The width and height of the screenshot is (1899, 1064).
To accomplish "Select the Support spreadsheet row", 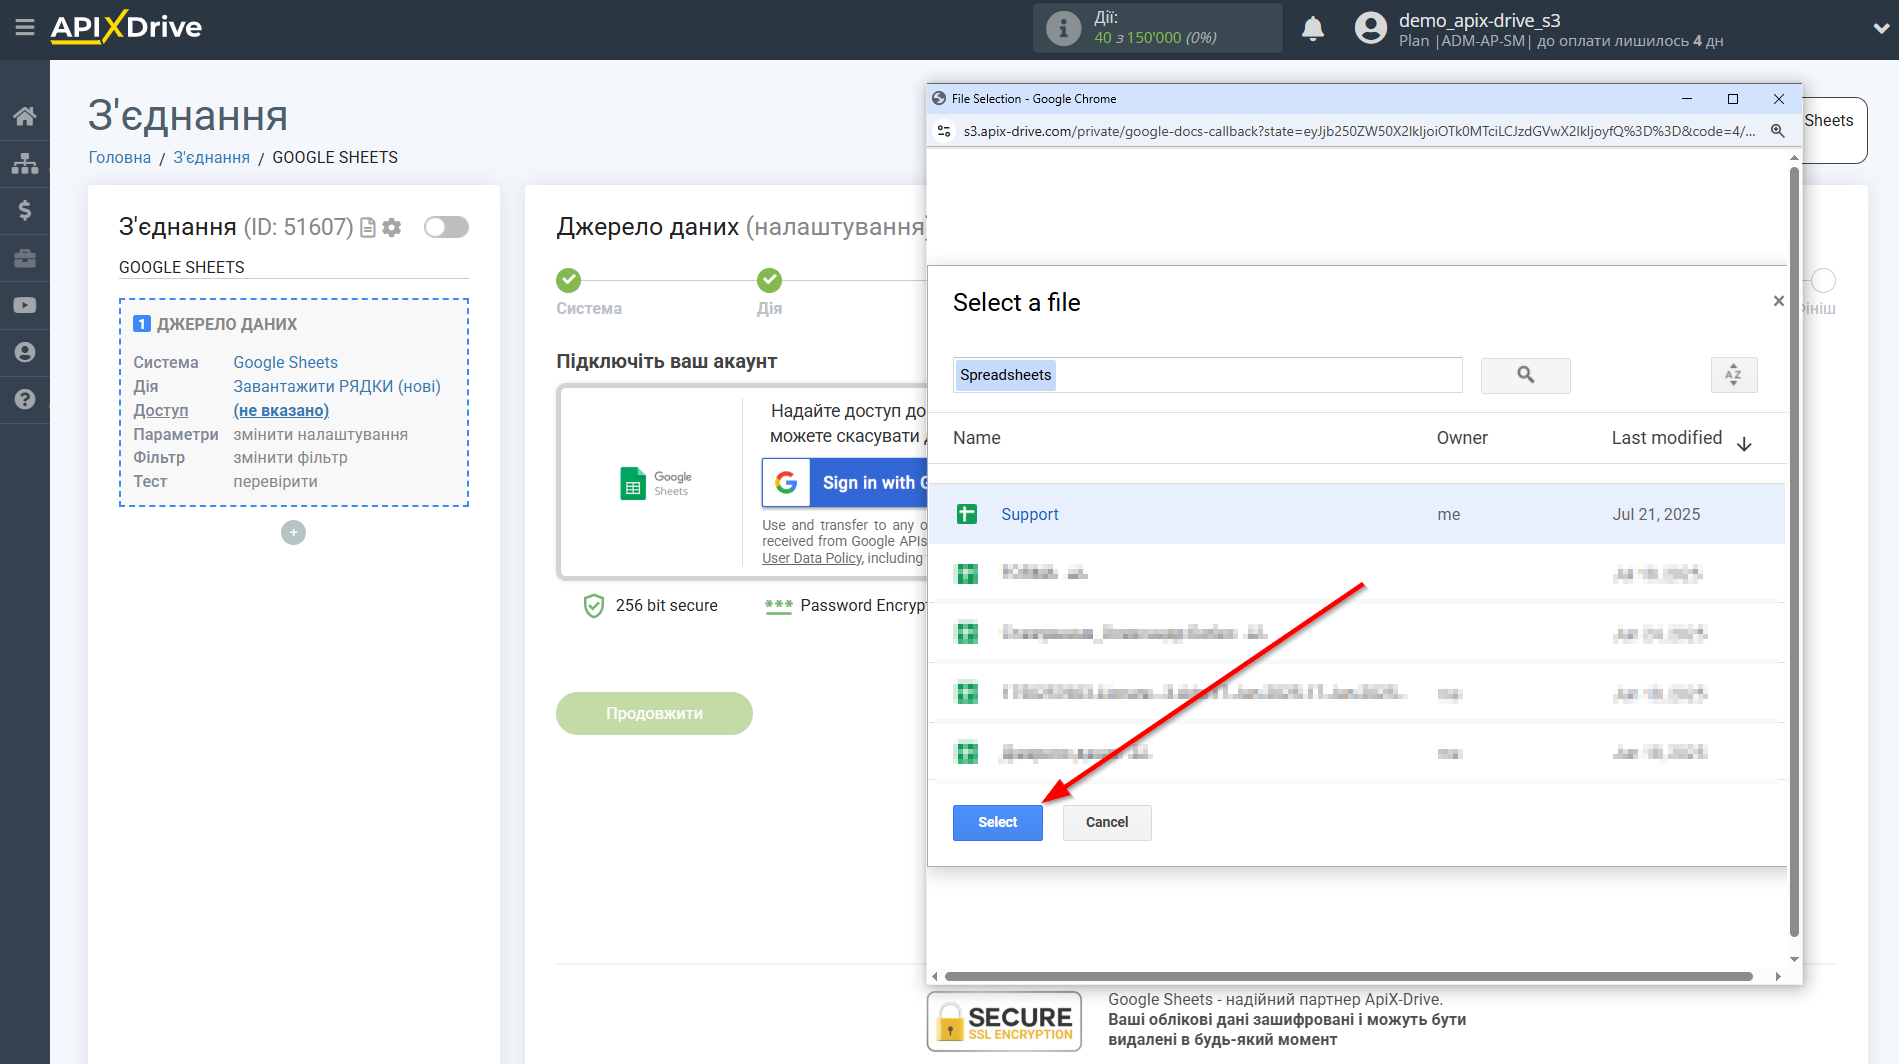I will point(1357,514).
